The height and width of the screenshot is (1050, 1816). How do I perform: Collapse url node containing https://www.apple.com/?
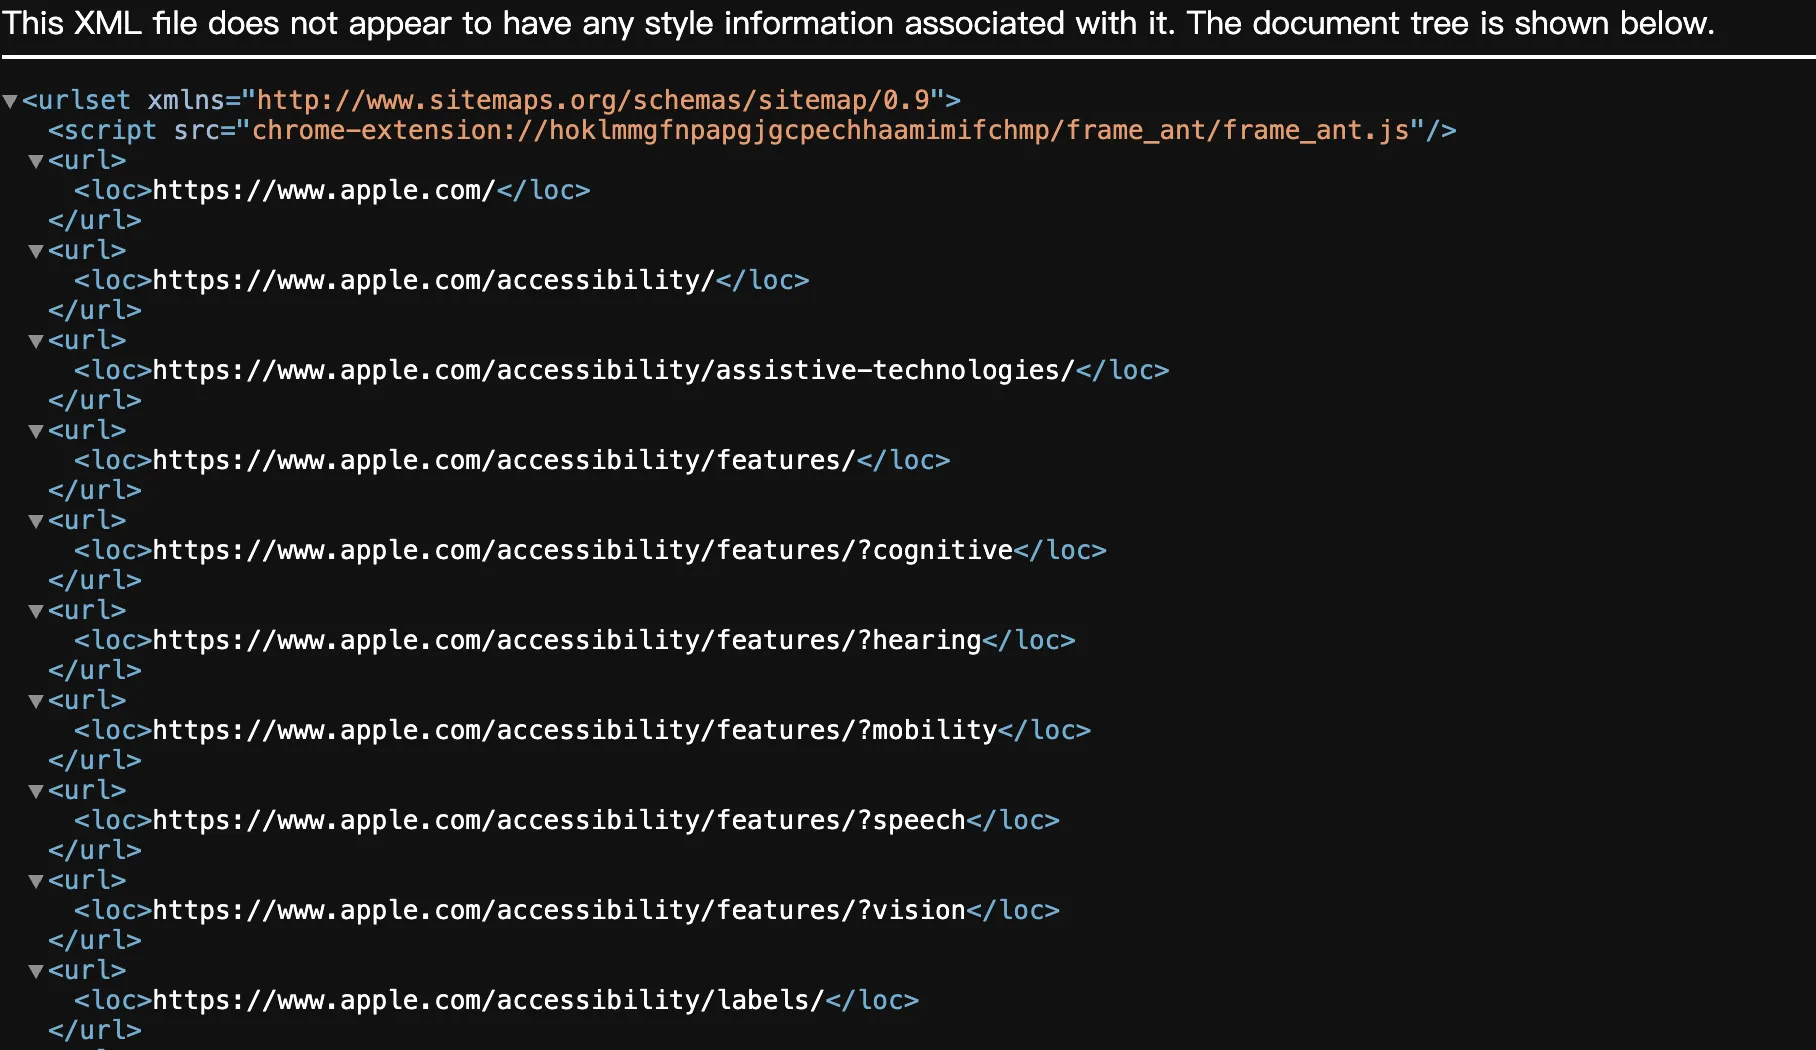click(x=36, y=161)
